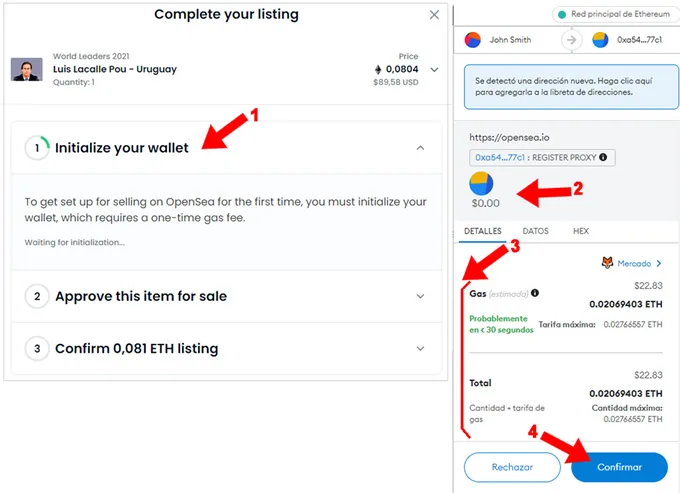Collapse the Initialize your wallet step
Viewport: 680px width, 493px height.
(x=420, y=148)
